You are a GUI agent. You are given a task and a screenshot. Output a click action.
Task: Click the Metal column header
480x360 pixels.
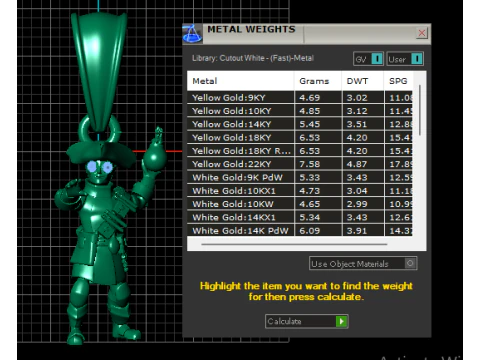point(240,81)
